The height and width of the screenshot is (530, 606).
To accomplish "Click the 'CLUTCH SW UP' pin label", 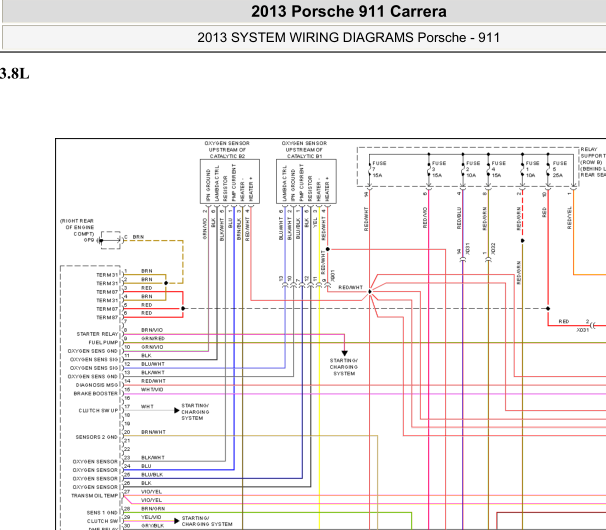I will [x=98, y=411].
